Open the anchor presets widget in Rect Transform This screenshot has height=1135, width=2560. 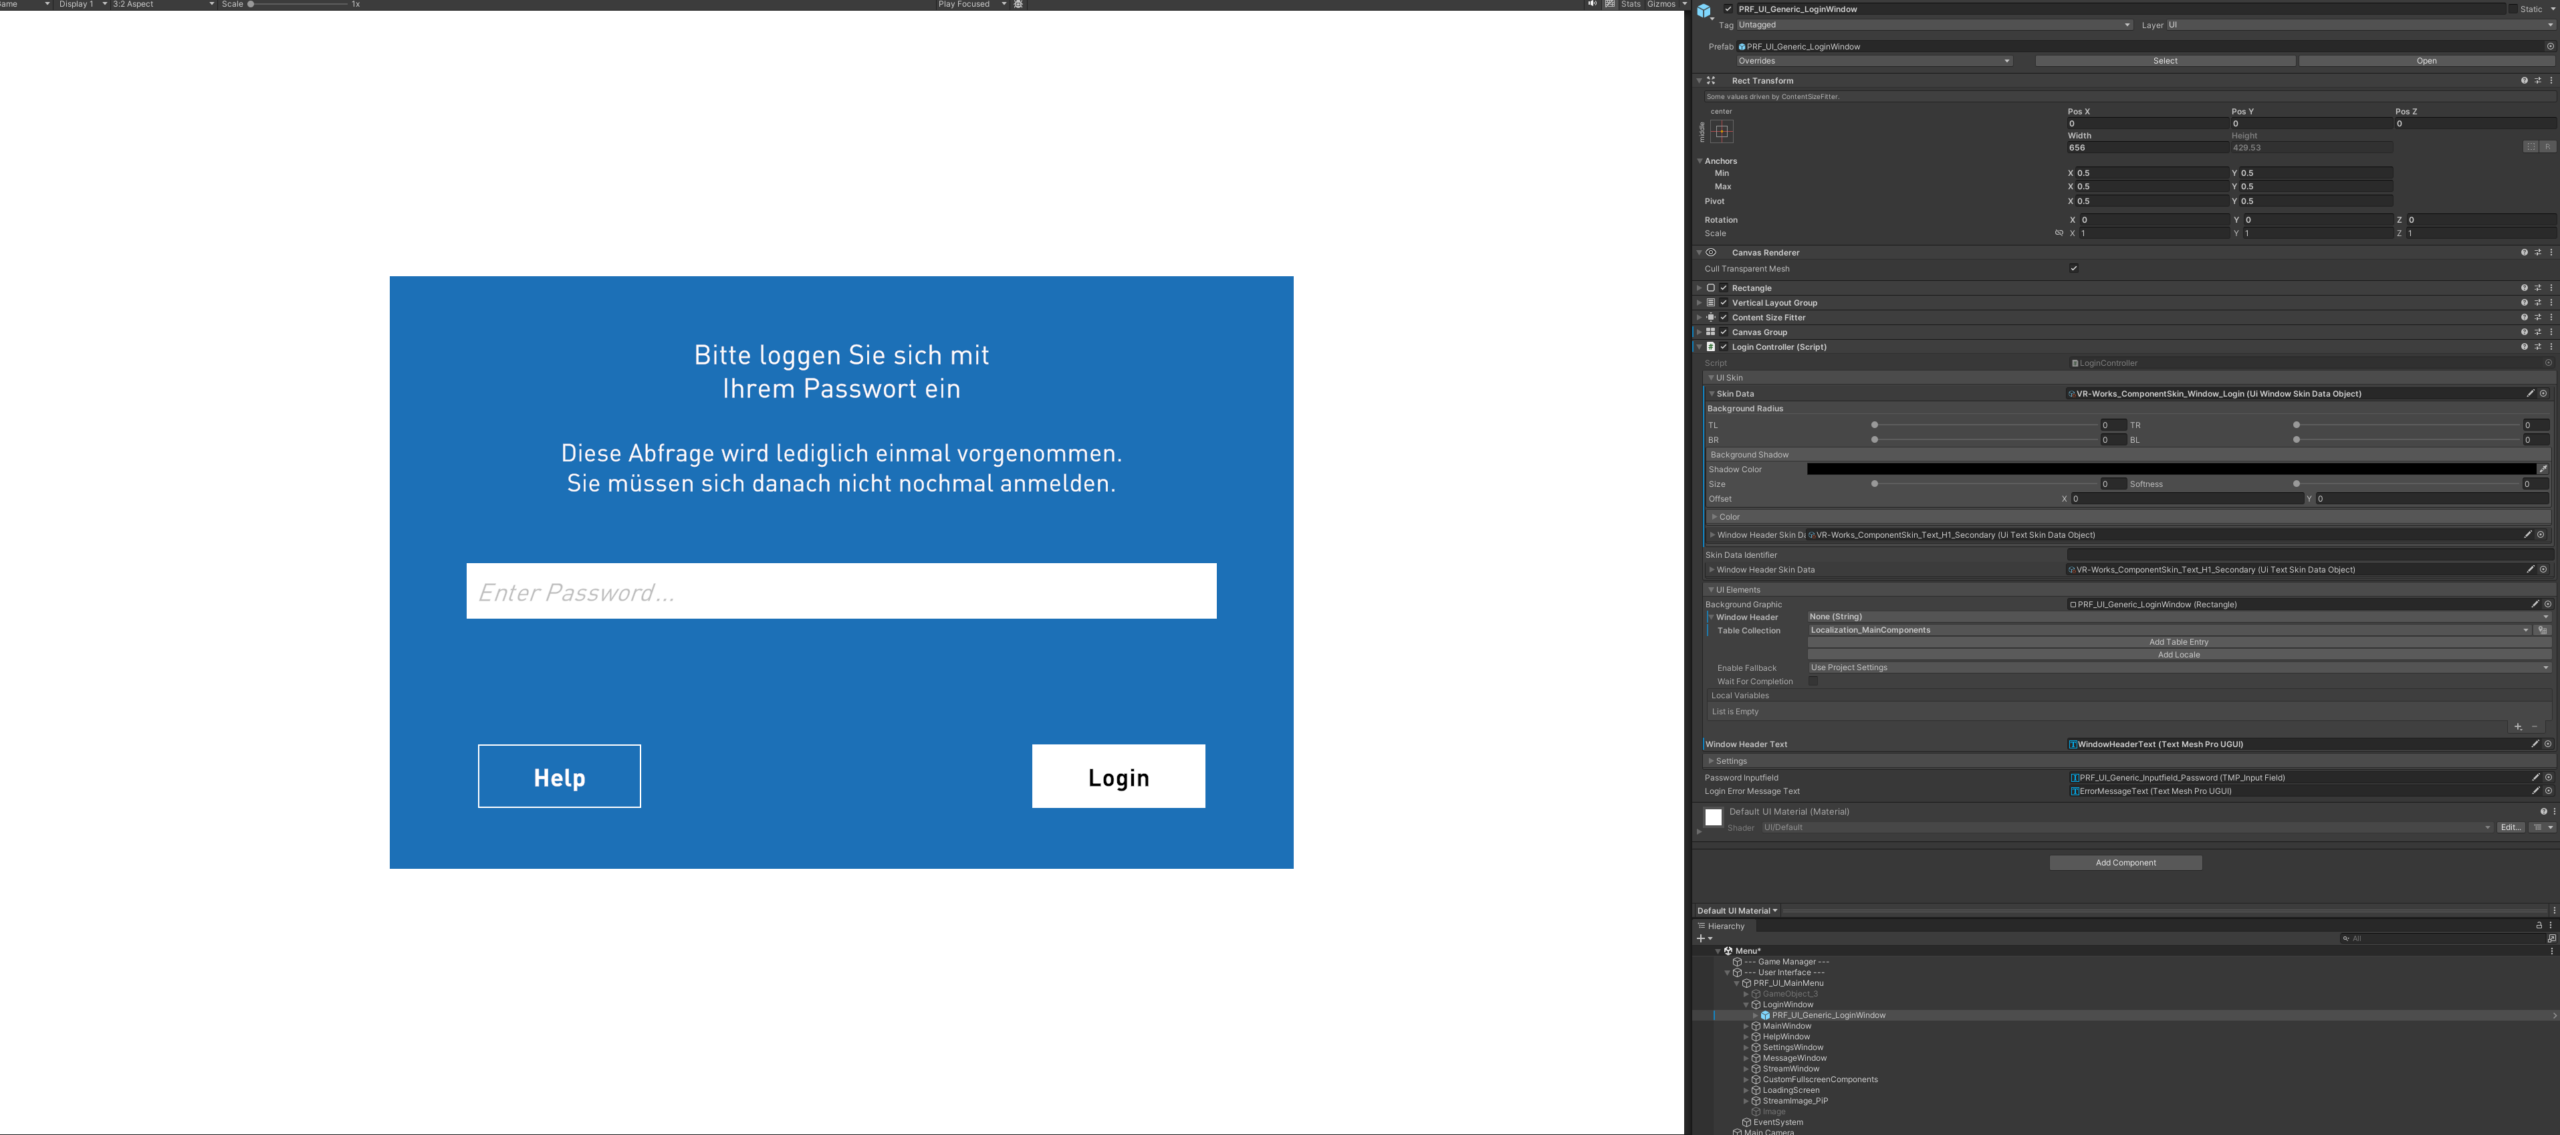point(1723,130)
